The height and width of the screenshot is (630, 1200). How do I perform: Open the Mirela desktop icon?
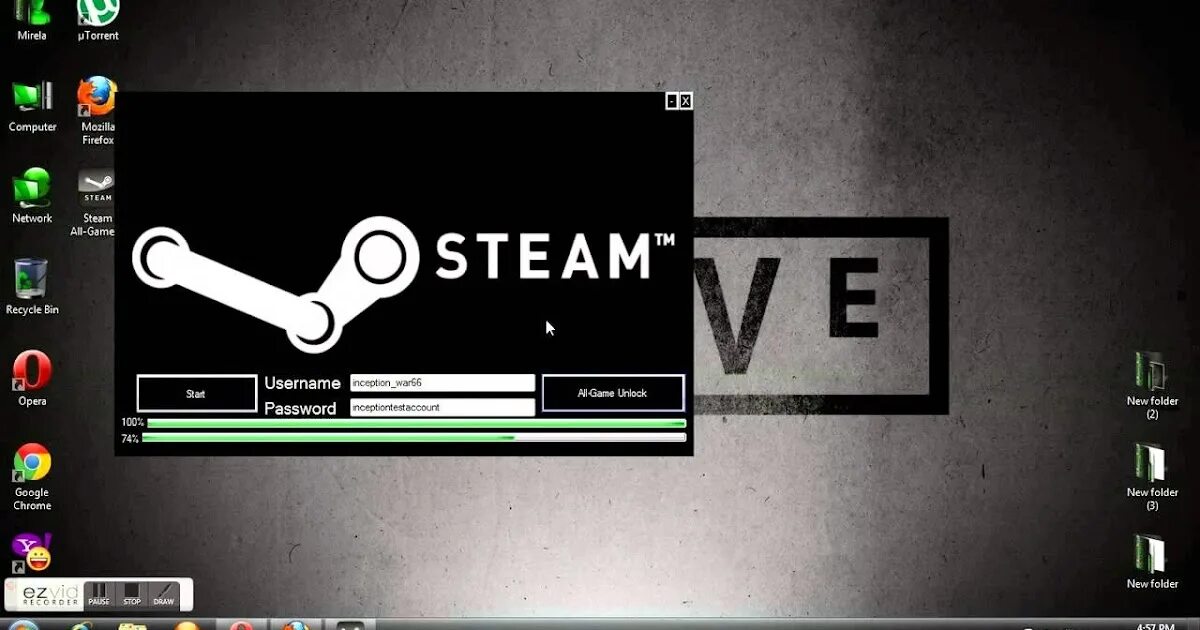(32, 18)
